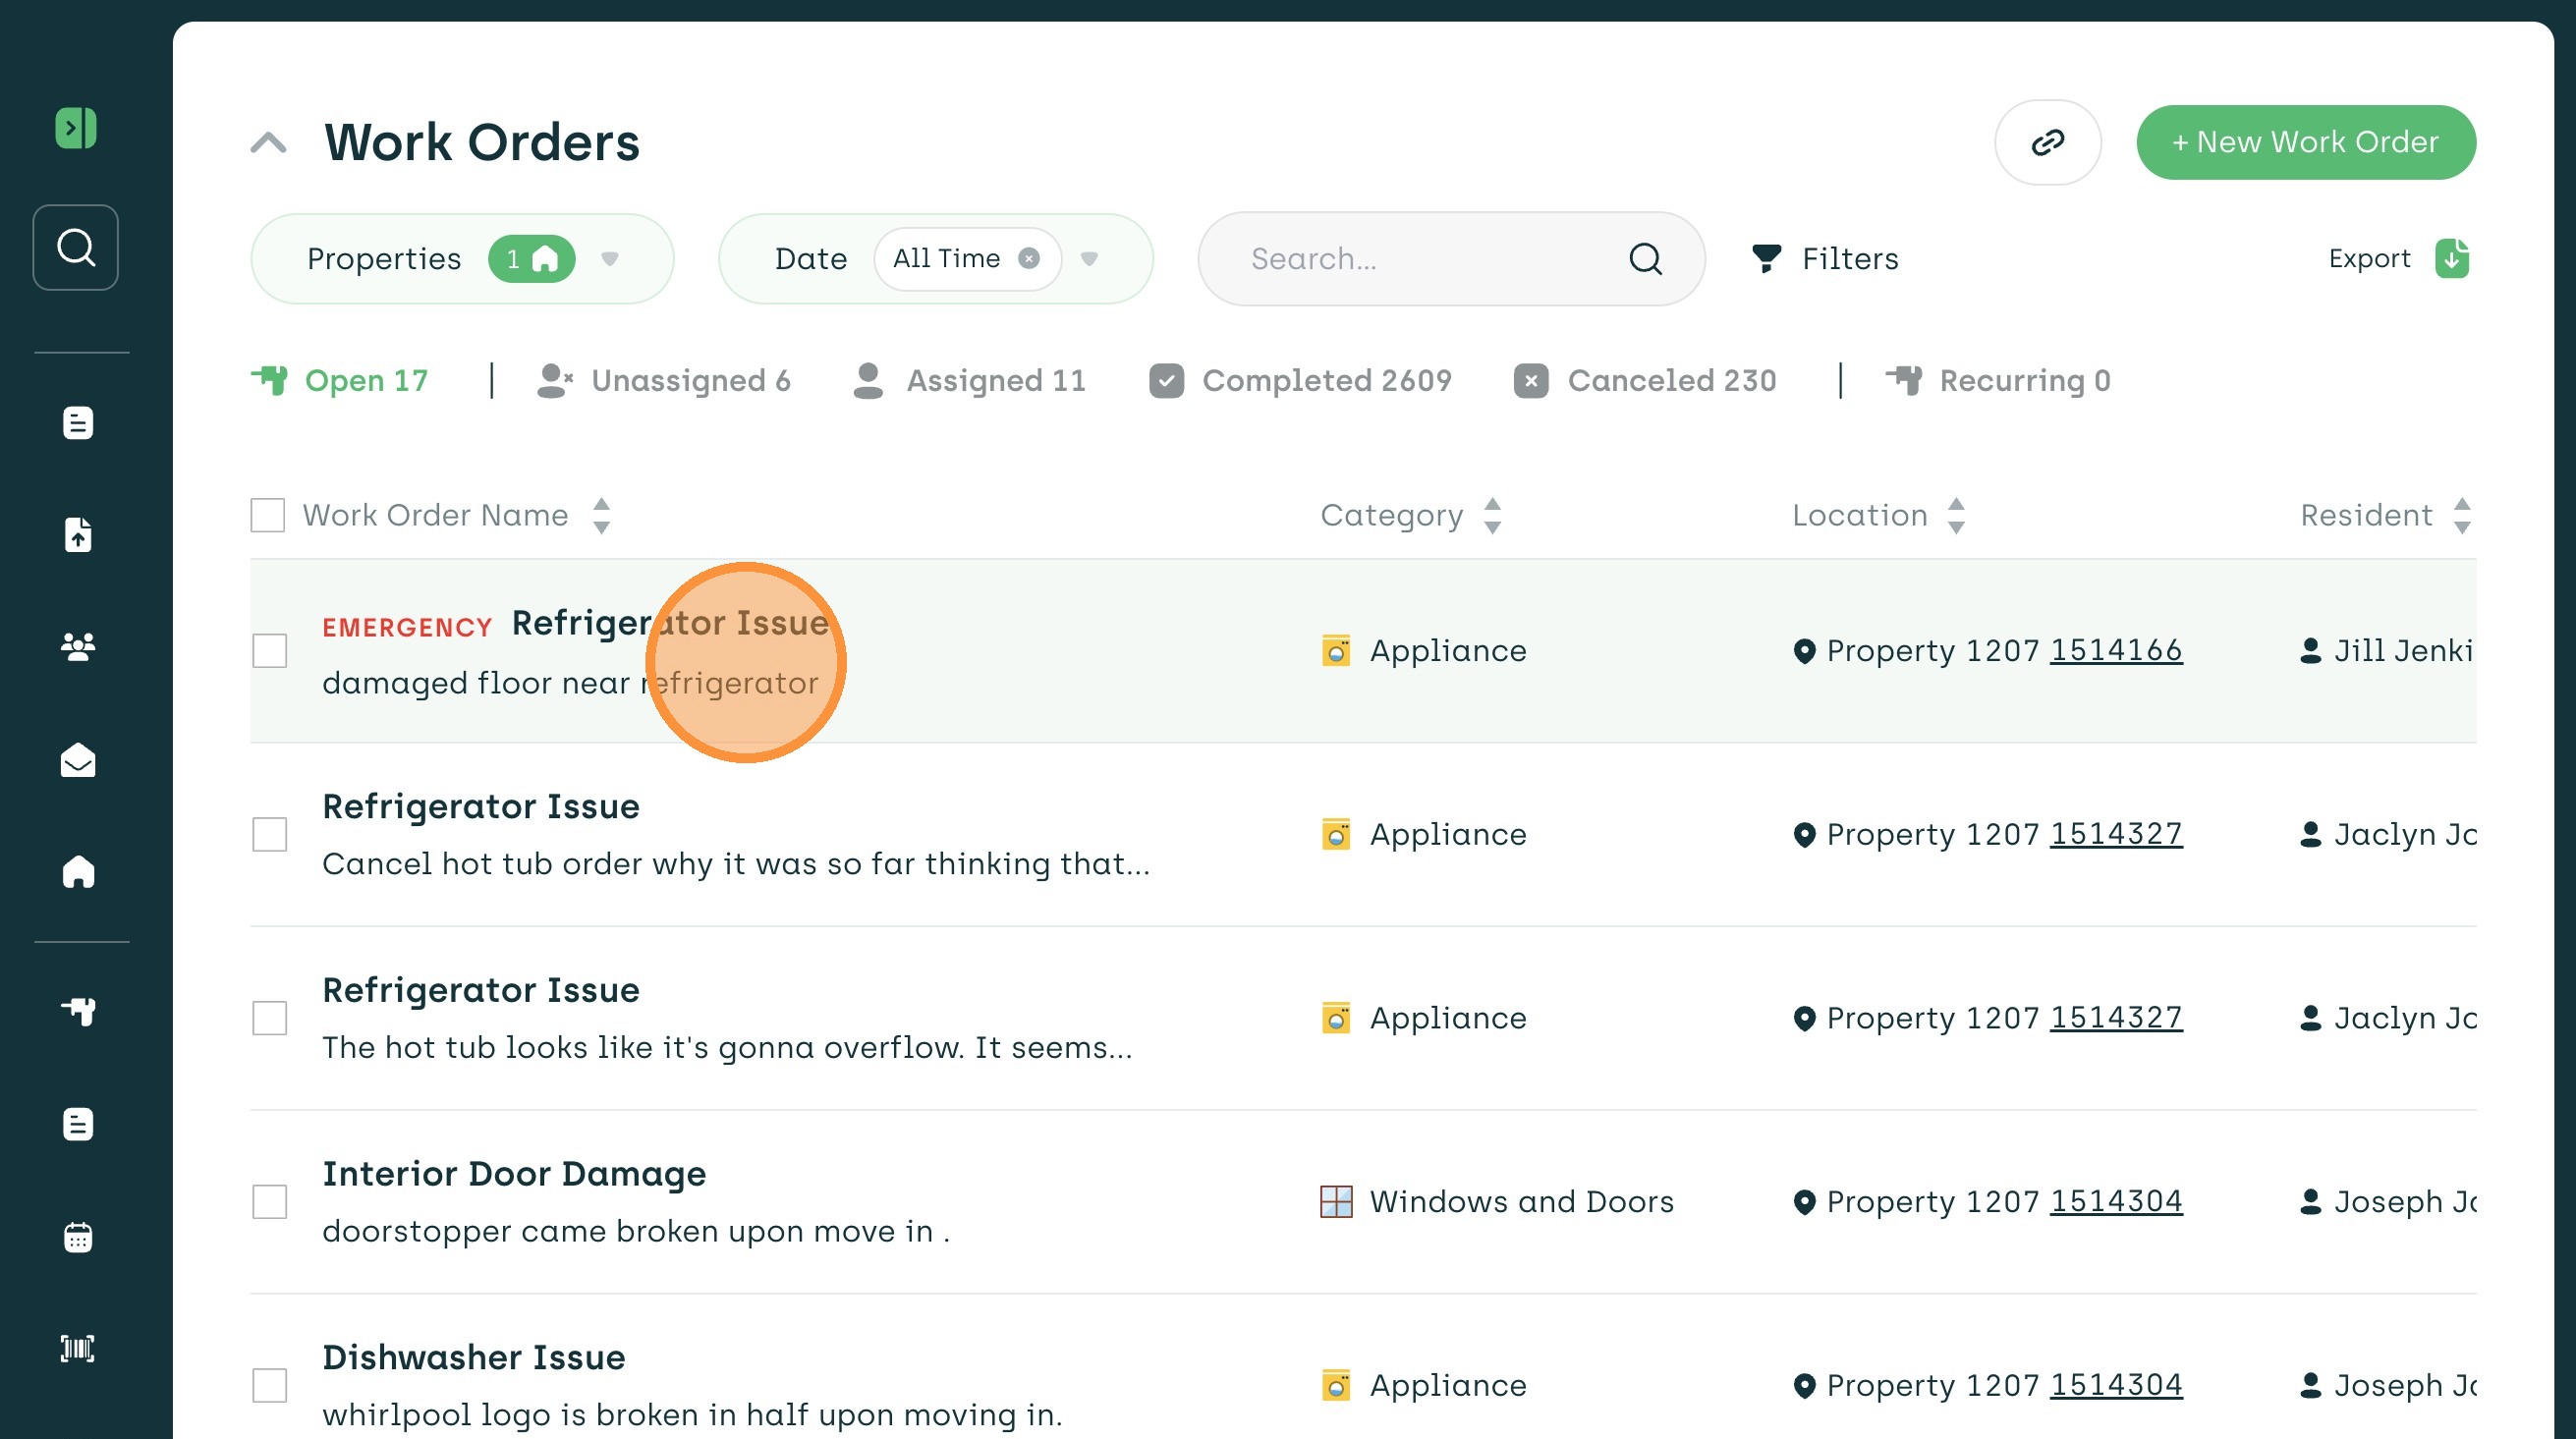Click the New Work Order button
This screenshot has width=2576, height=1439.
pos(2305,142)
